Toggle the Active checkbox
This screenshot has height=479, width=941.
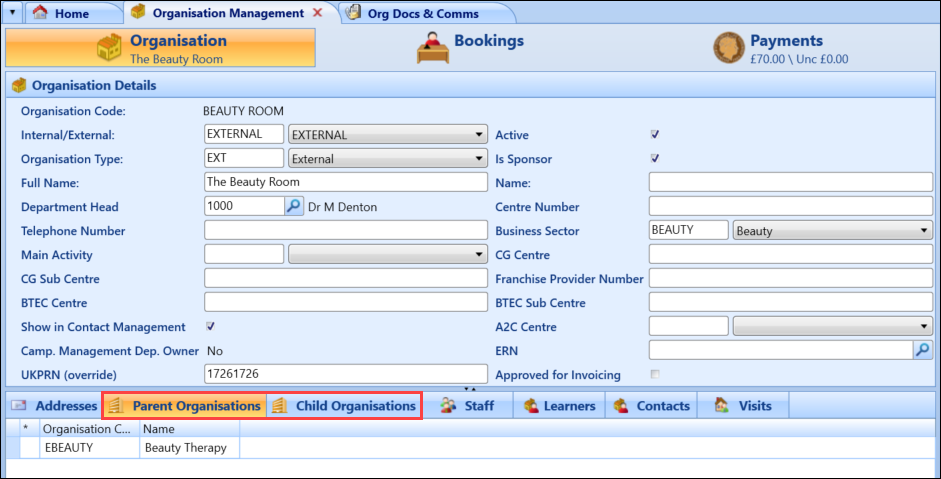[655, 134]
